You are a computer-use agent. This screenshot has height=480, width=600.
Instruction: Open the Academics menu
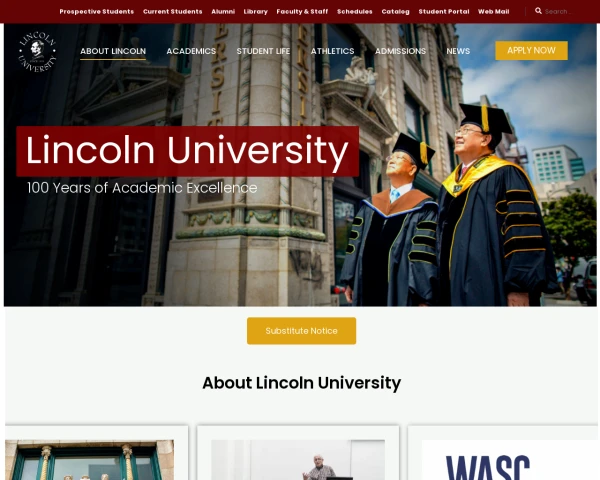pyautogui.click(x=191, y=51)
